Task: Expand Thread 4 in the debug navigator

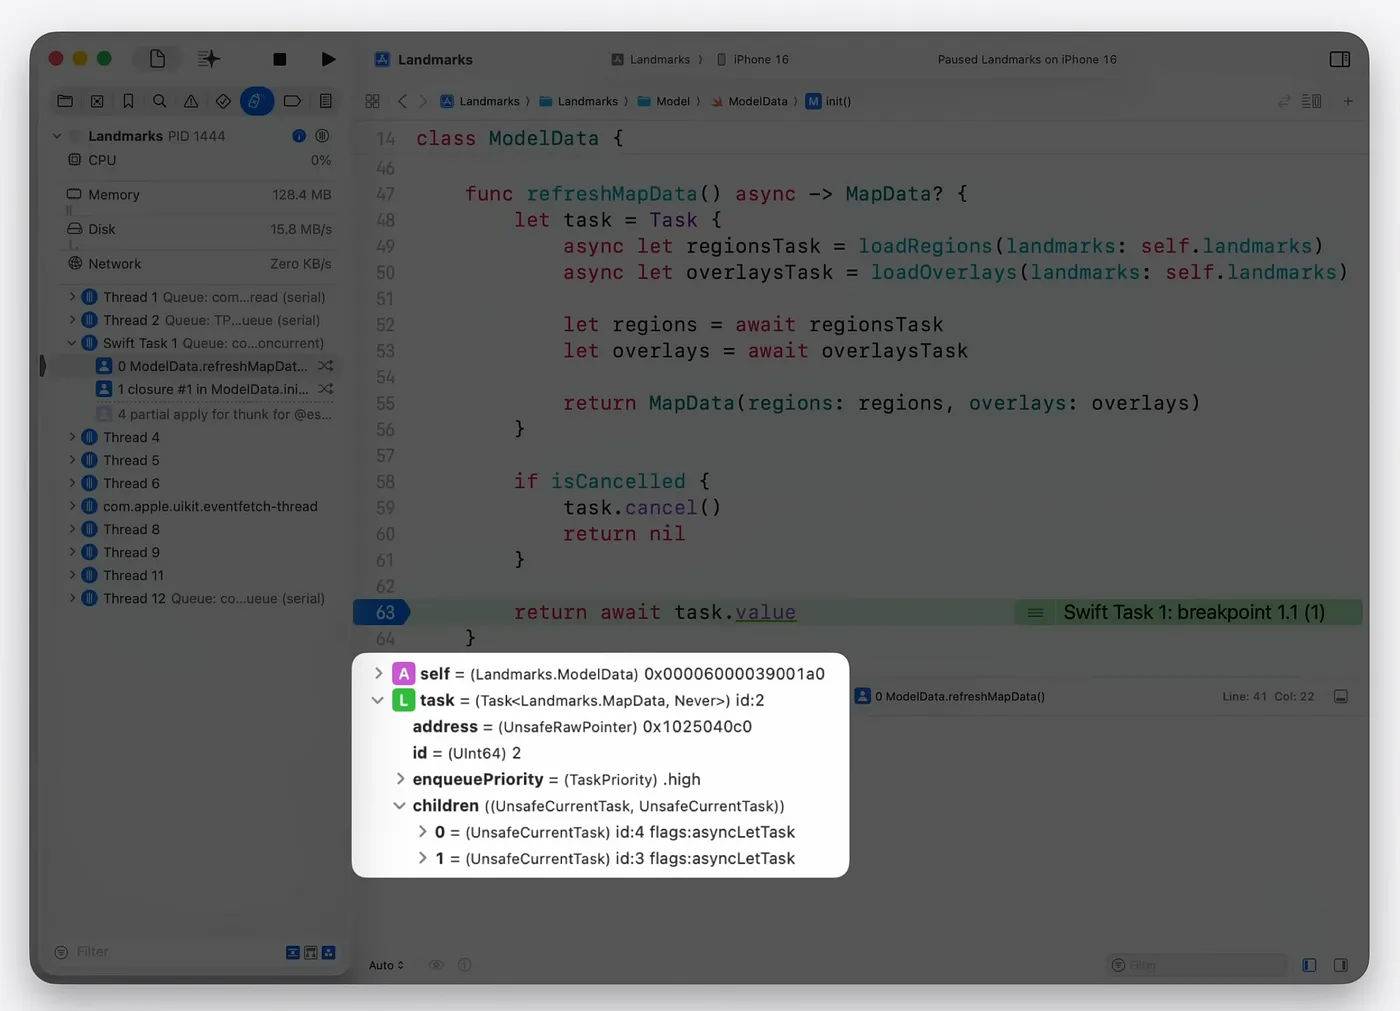Action: 72,437
